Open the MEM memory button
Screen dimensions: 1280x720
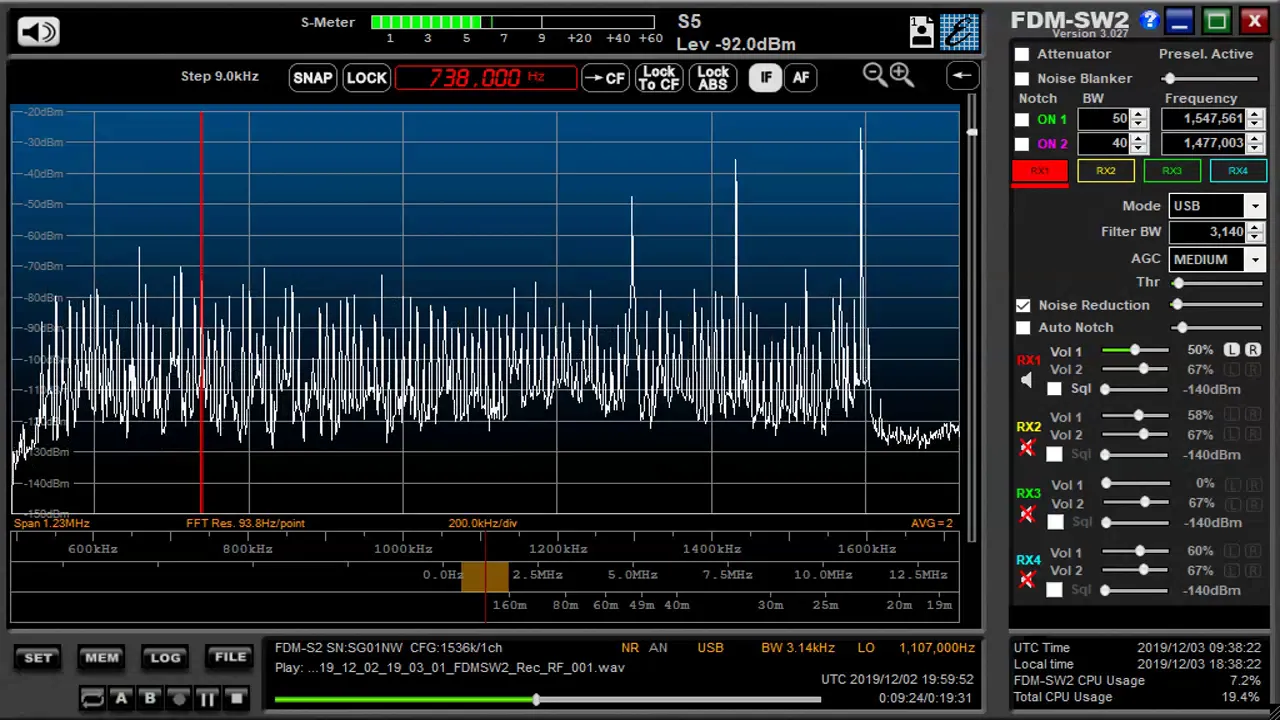click(x=102, y=658)
